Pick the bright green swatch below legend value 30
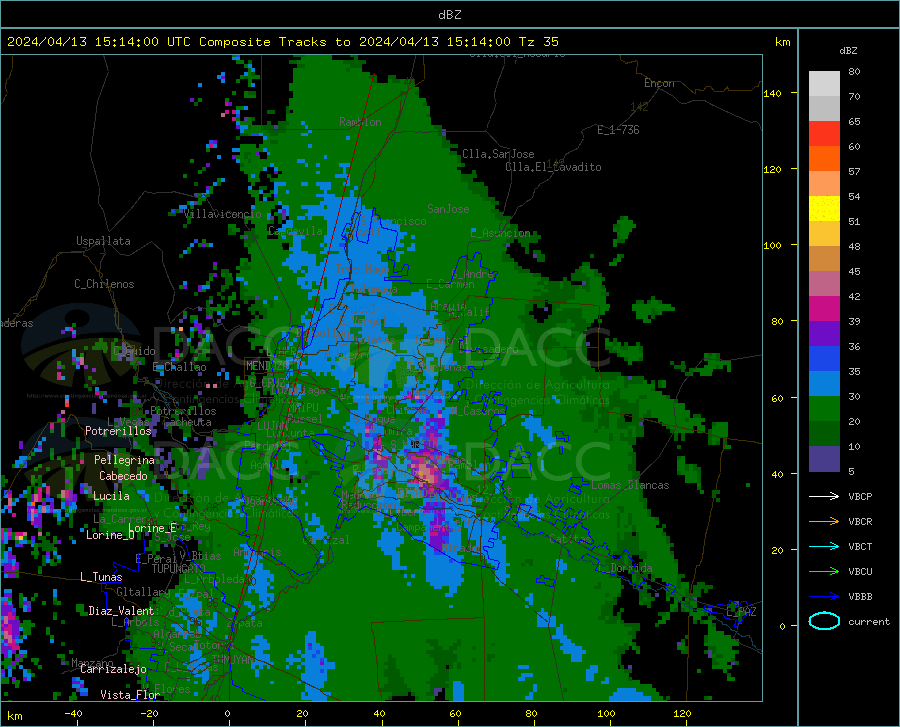This screenshot has width=900, height=727. pyautogui.click(x=824, y=409)
